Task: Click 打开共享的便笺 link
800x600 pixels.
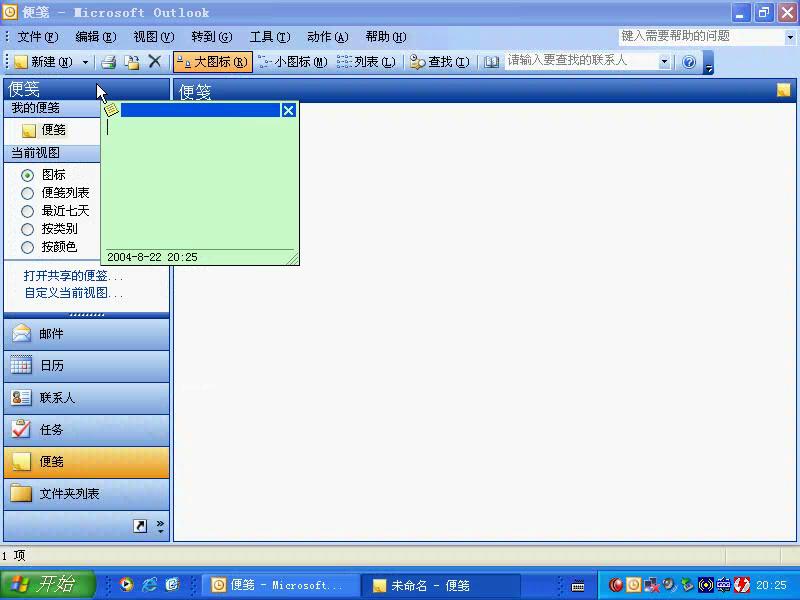Action: coord(73,276)
